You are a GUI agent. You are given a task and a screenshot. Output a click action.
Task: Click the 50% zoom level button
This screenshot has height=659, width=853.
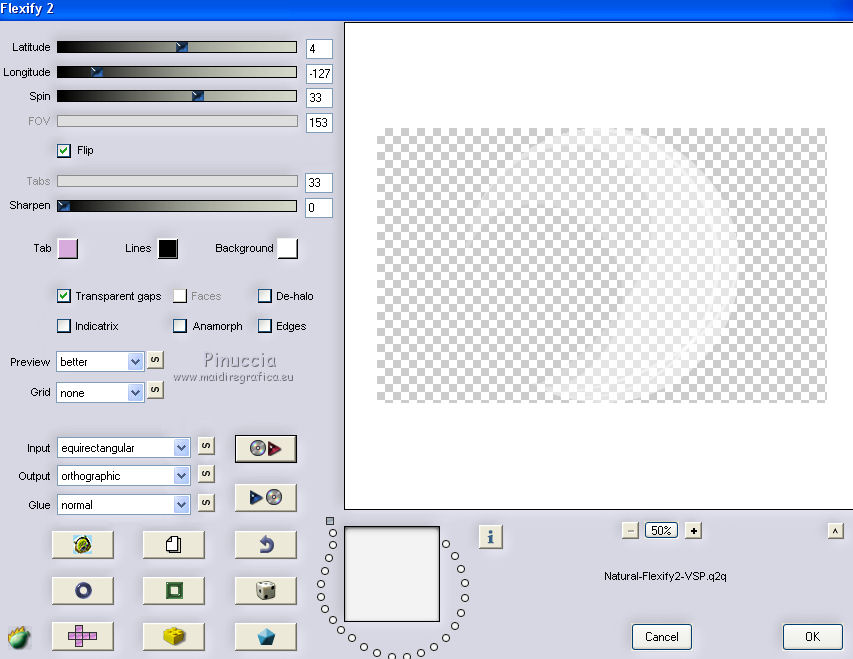tap(662, 531)
